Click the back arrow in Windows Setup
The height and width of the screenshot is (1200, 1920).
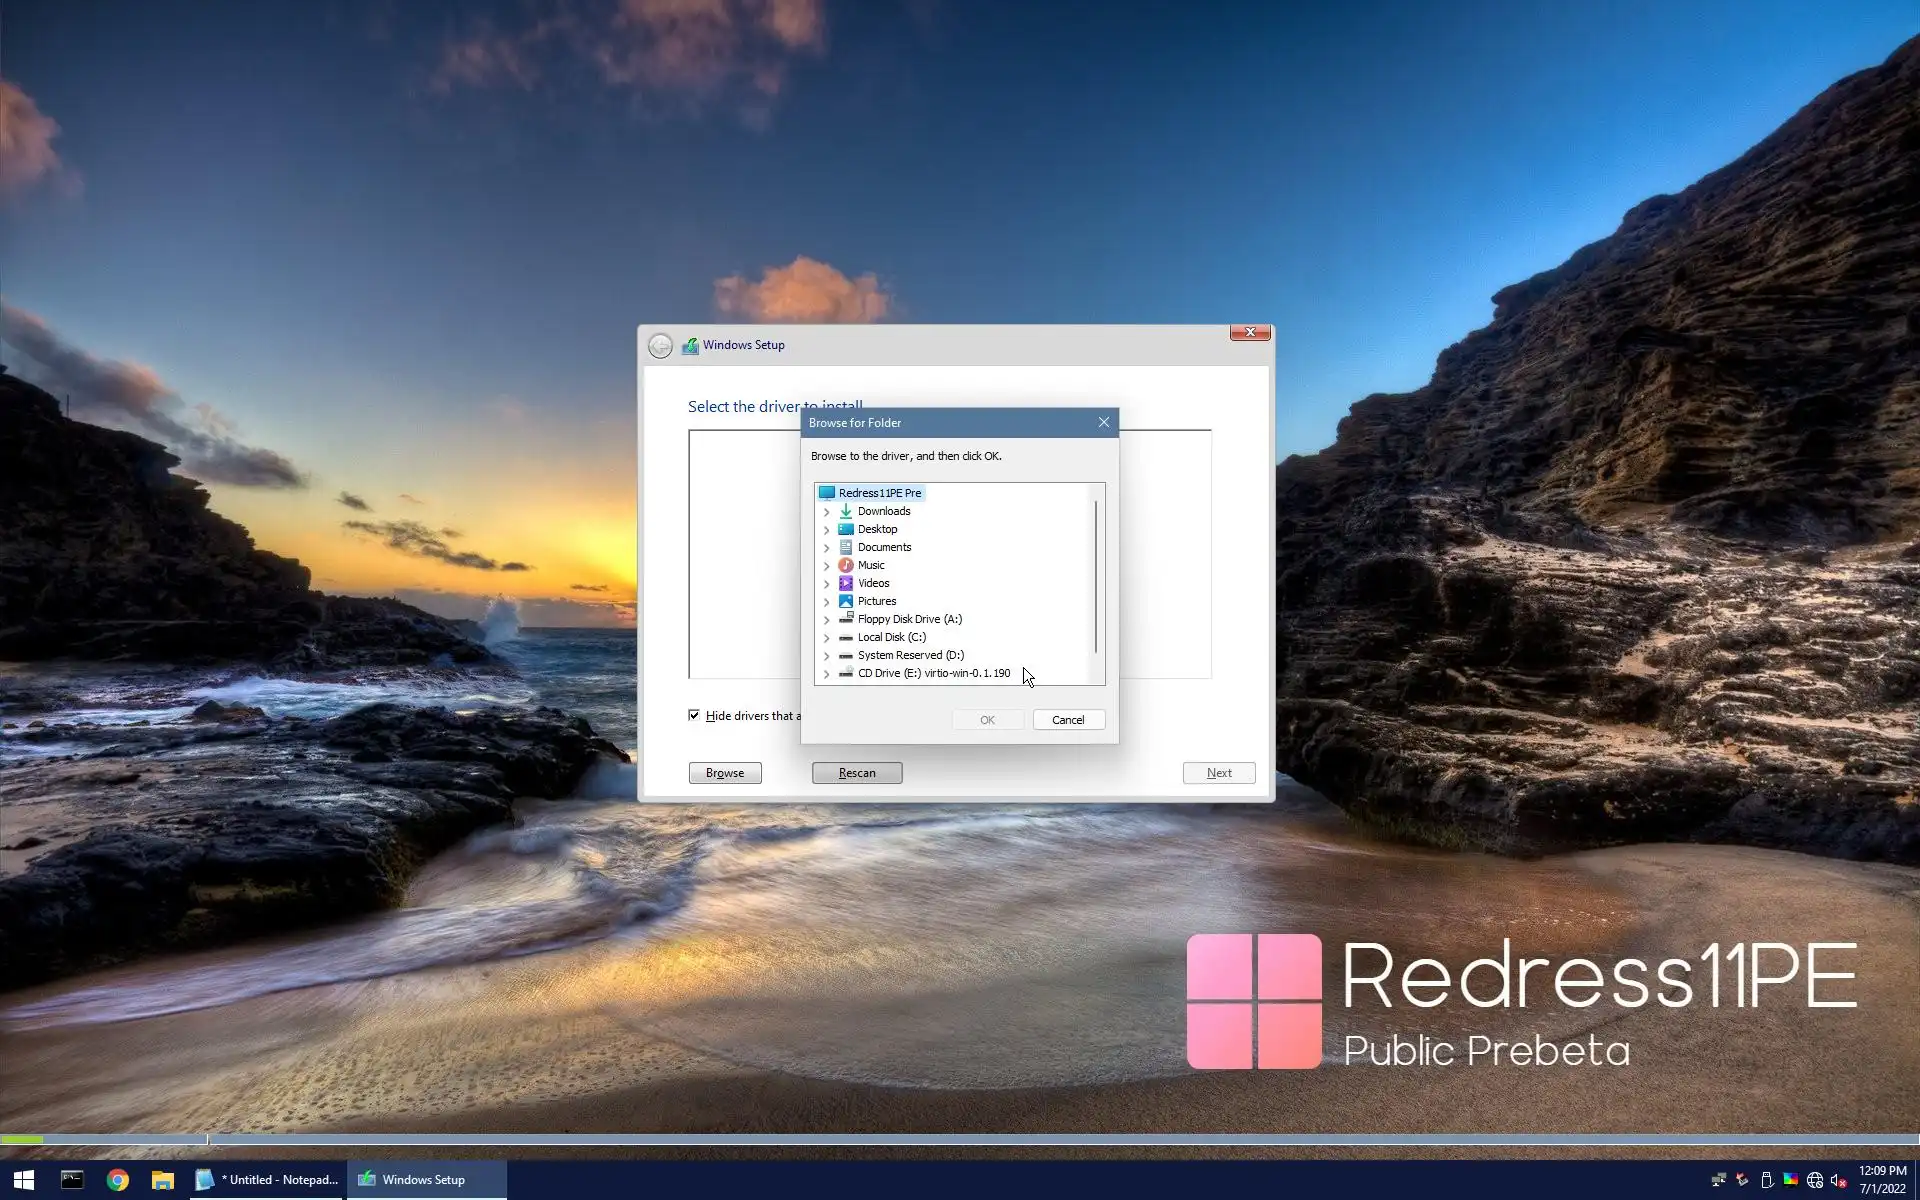[660, 346]
